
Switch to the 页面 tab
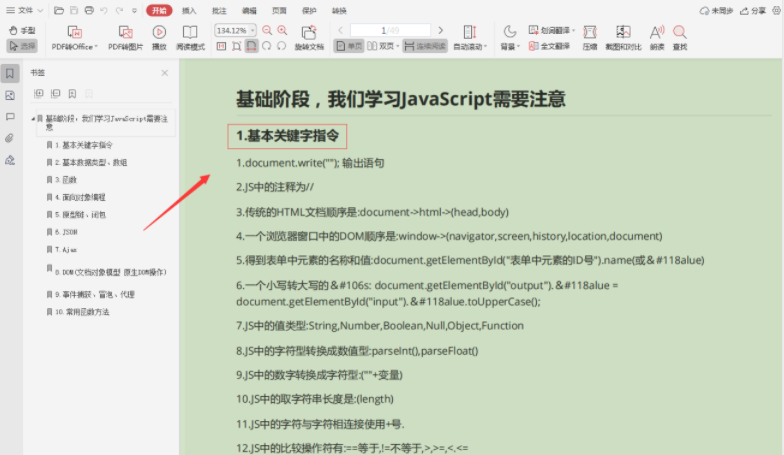[279, 10]
